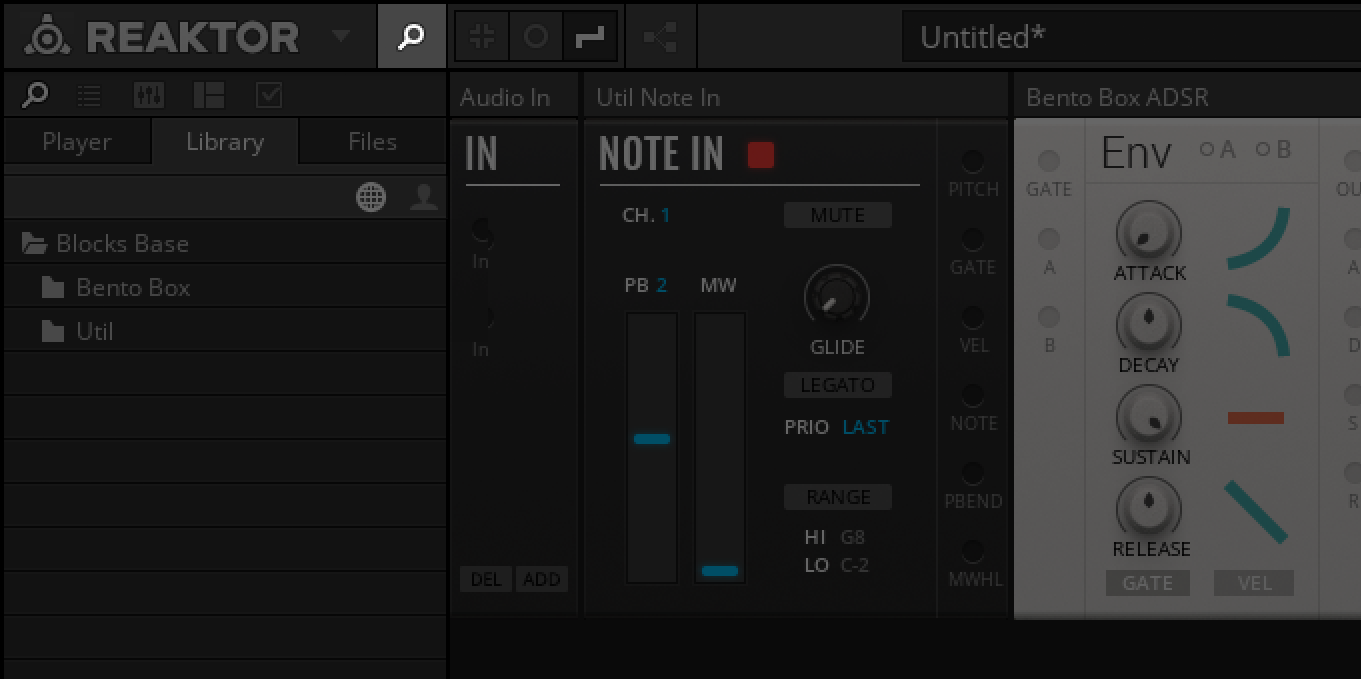Click the Reaktor logo icon
Screen dimensions: 1361x679
coord(46,37)
